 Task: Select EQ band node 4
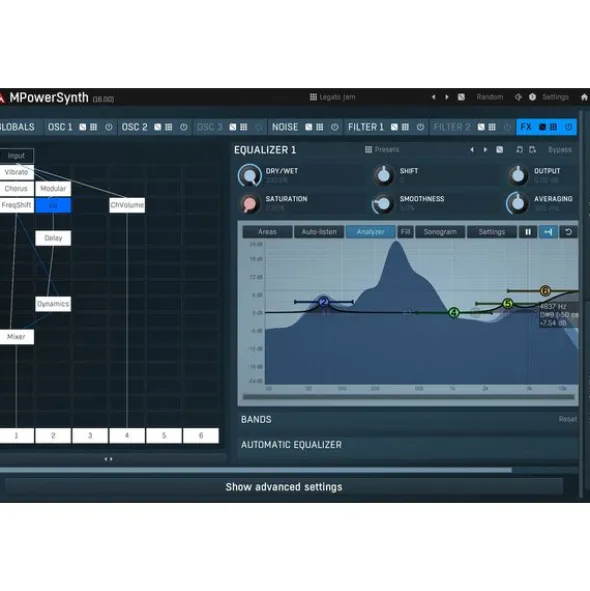tap(454, 312)
